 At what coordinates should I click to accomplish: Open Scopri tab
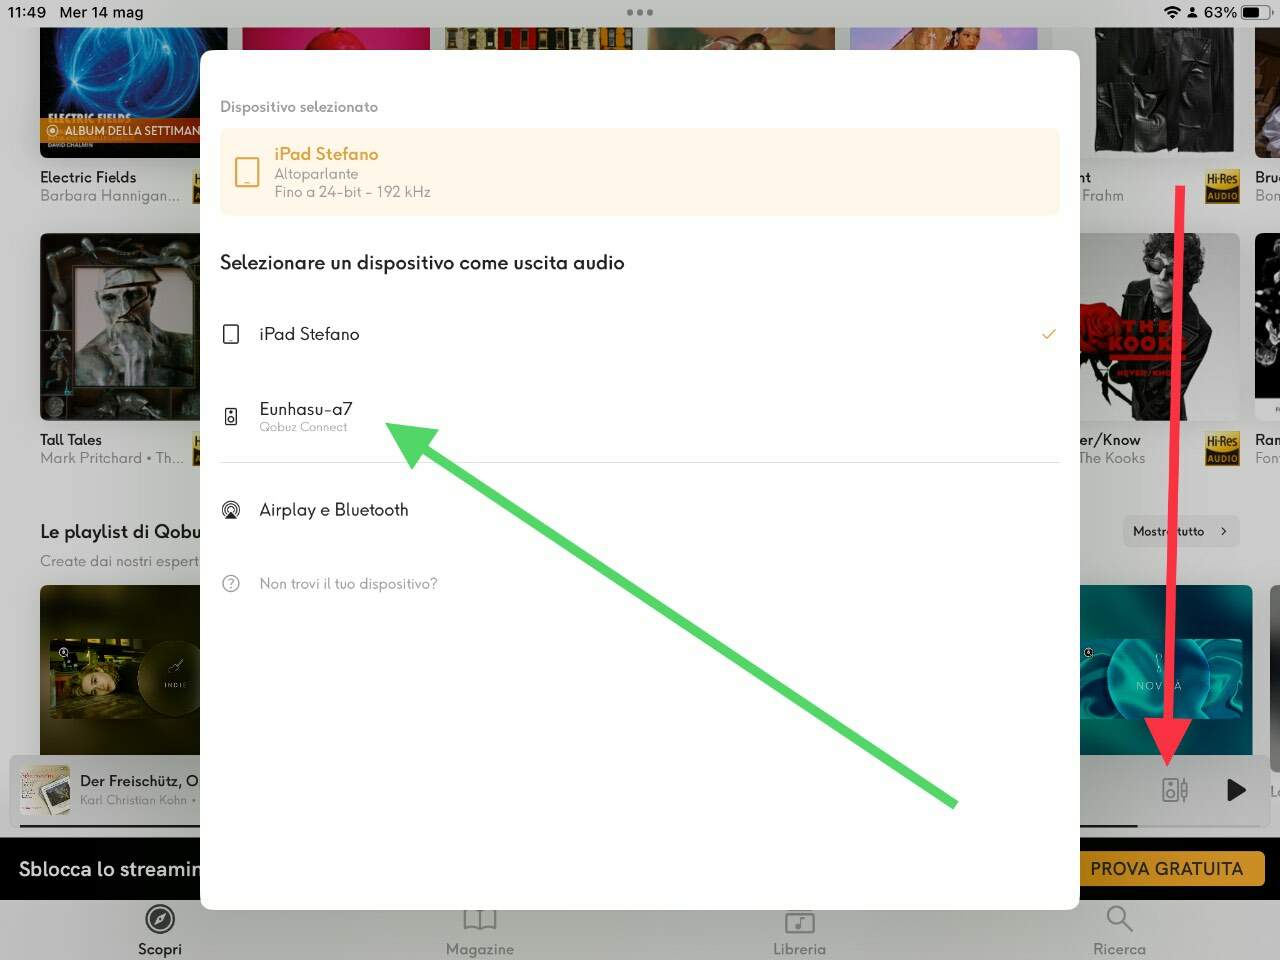pos(160,930)
